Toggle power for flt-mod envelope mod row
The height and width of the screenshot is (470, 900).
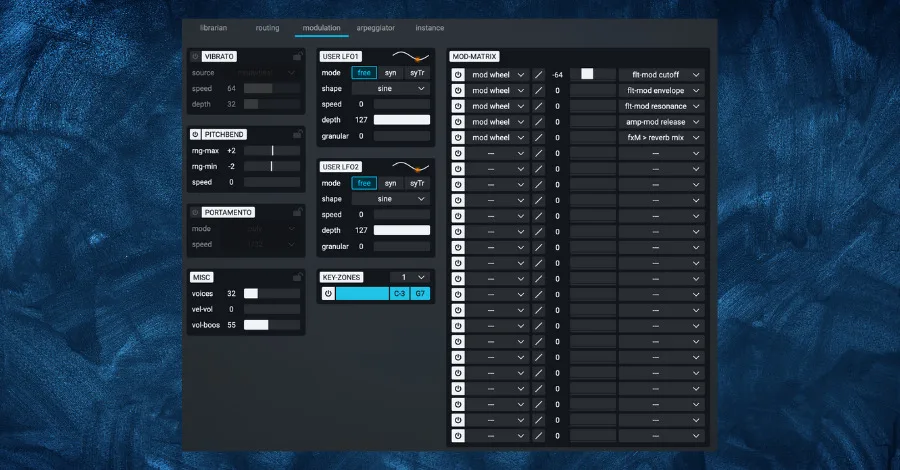(x=458, y=90)
